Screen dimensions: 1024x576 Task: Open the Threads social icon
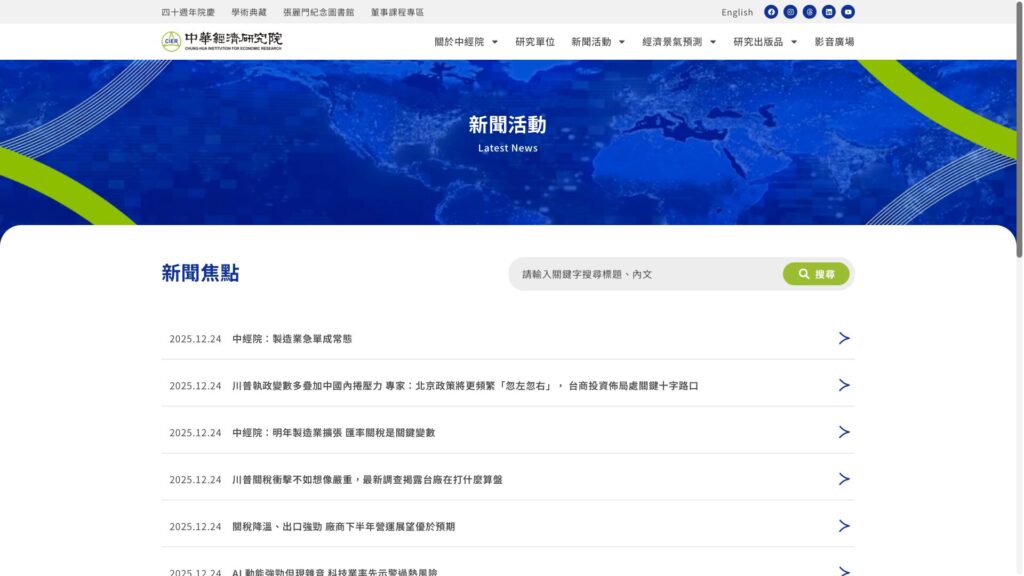pyautogui.click(x=810, y=12)
